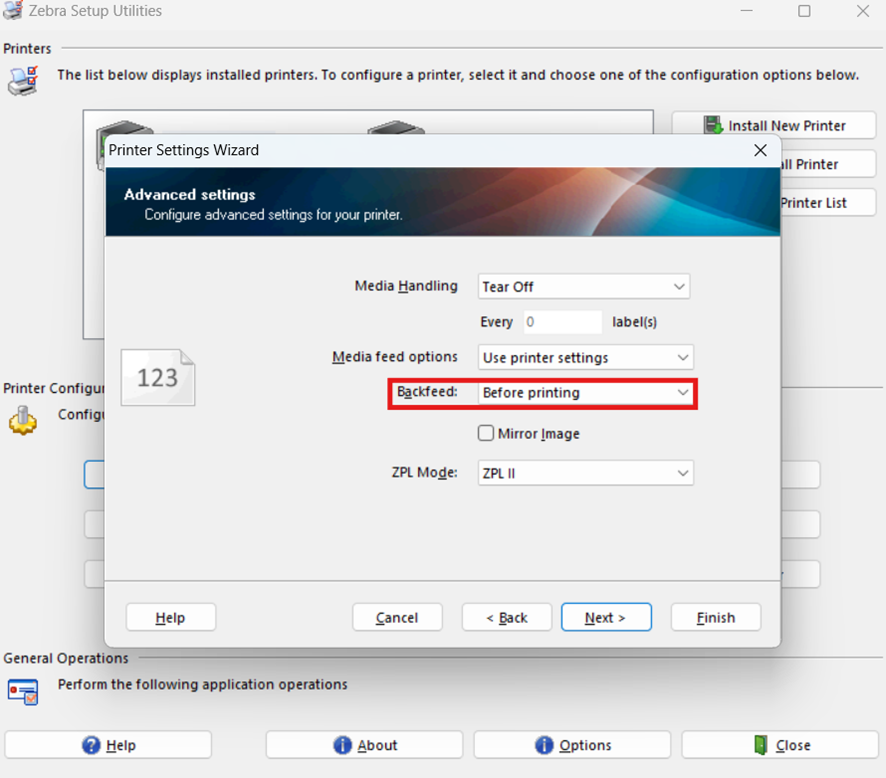The width and height of the screenshot is (886, 778).
Task: Open About in main window
Action: click(364, 745)
